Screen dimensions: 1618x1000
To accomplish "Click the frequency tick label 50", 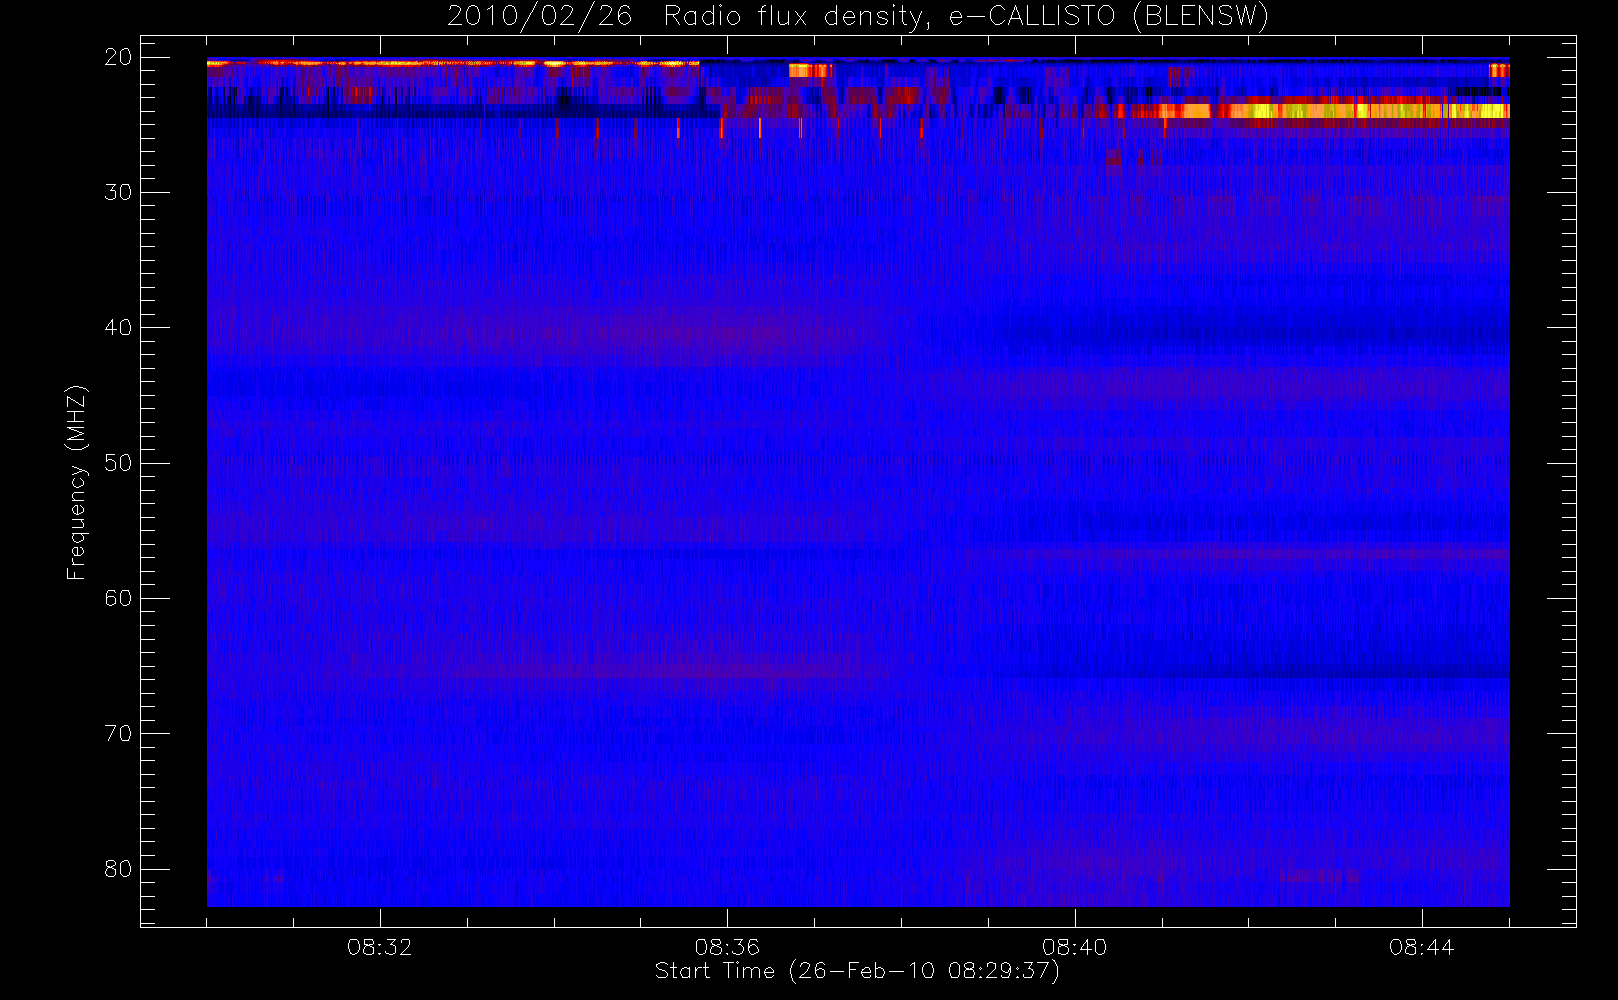I will 119,463.
